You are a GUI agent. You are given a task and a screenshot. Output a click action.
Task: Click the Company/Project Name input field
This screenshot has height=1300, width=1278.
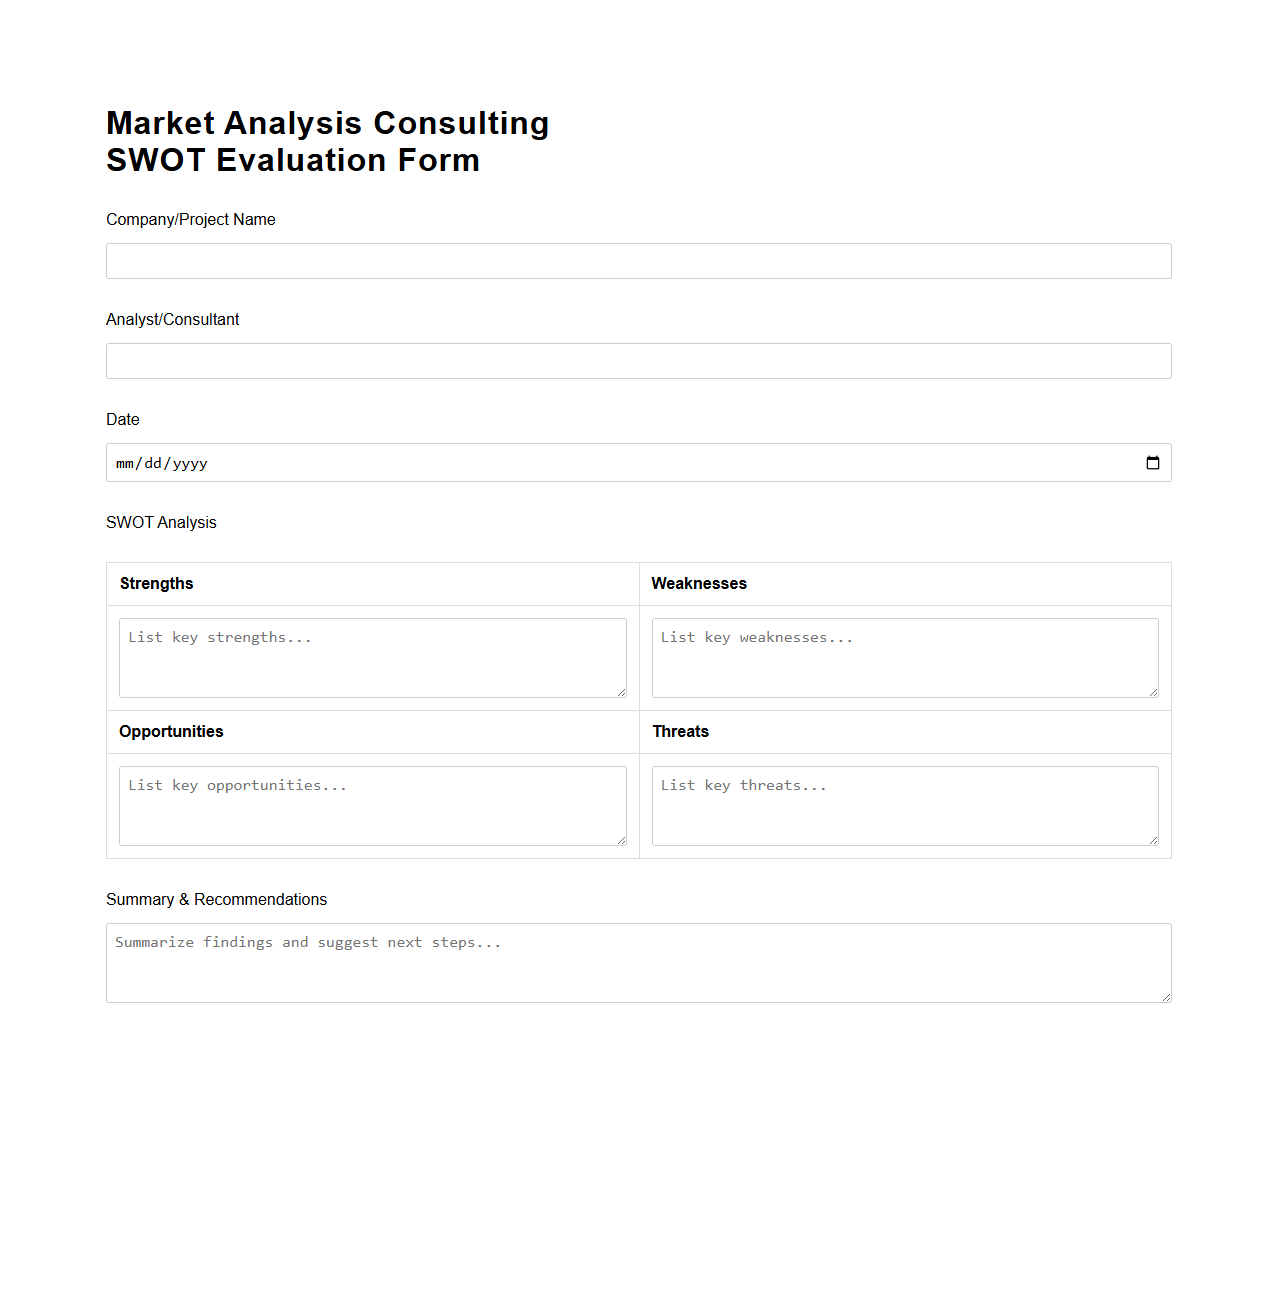click(x=638, y=261)
